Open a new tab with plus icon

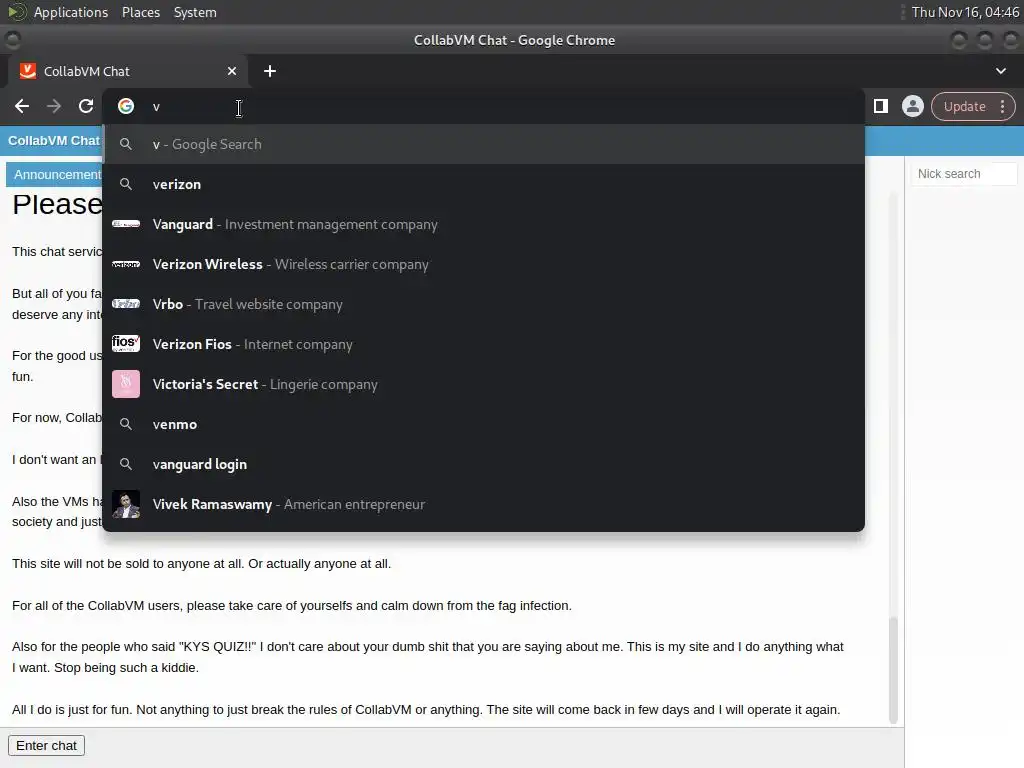(x=270, y=71)
